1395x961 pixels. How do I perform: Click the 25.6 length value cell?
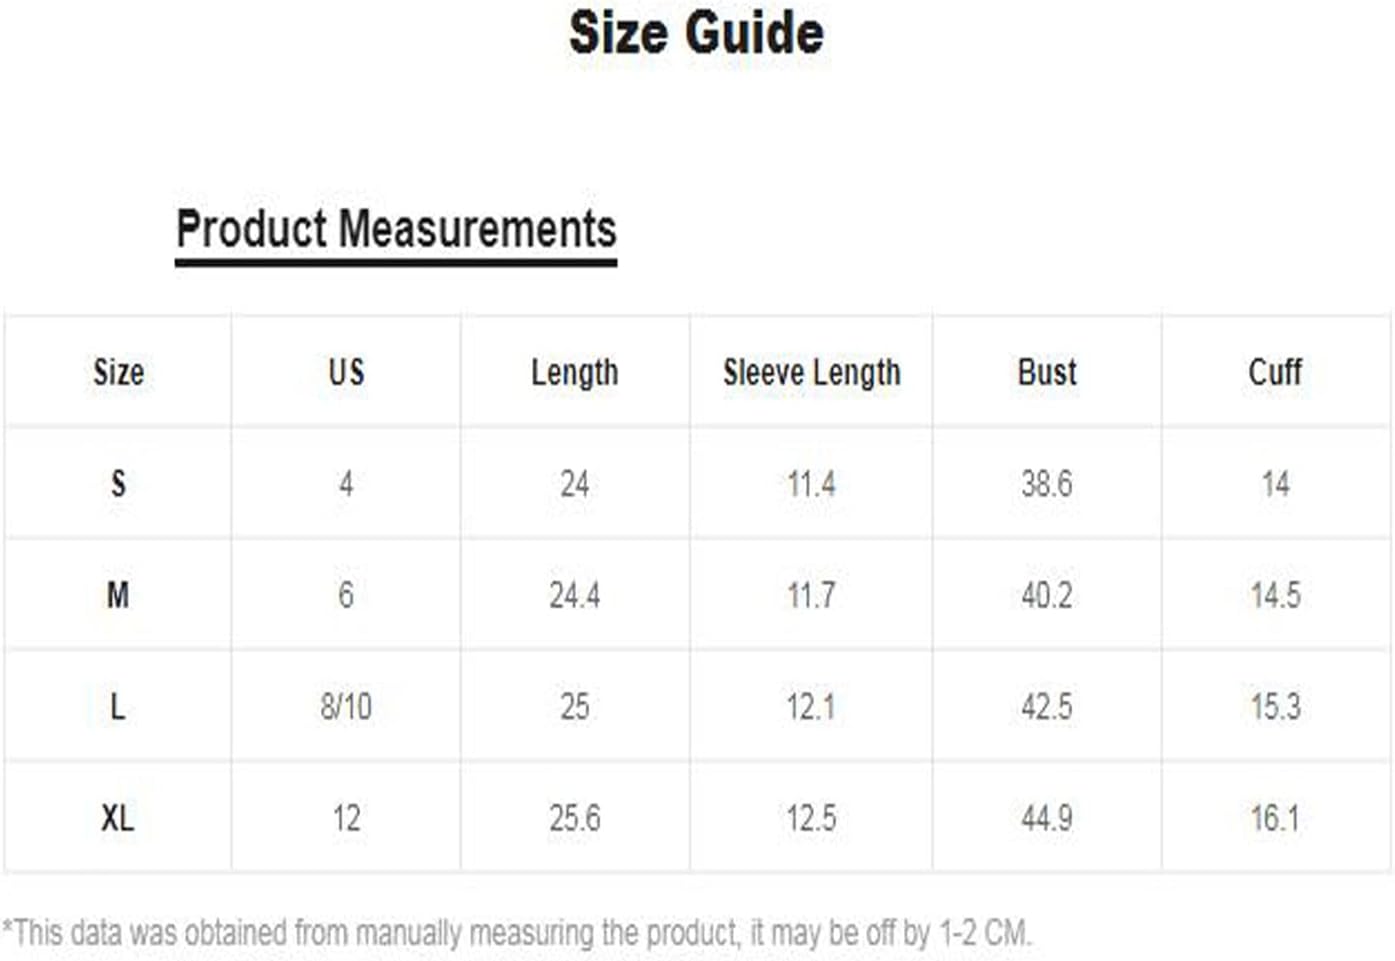coord(575,818)
